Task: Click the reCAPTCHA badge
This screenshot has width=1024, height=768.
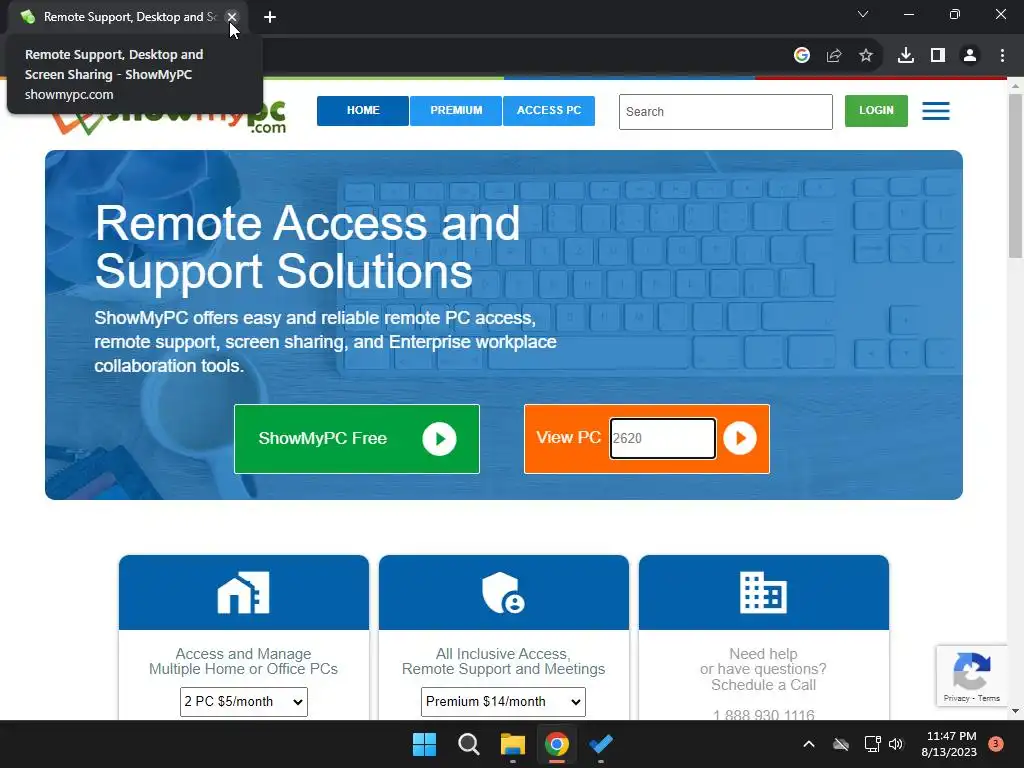Action: coord(972,675)
